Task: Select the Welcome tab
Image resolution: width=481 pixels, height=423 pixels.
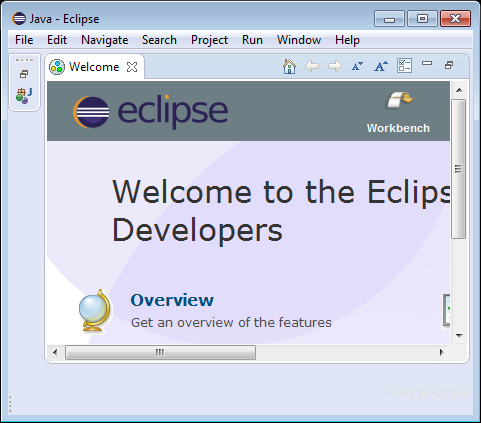Action: pos(94,67)
